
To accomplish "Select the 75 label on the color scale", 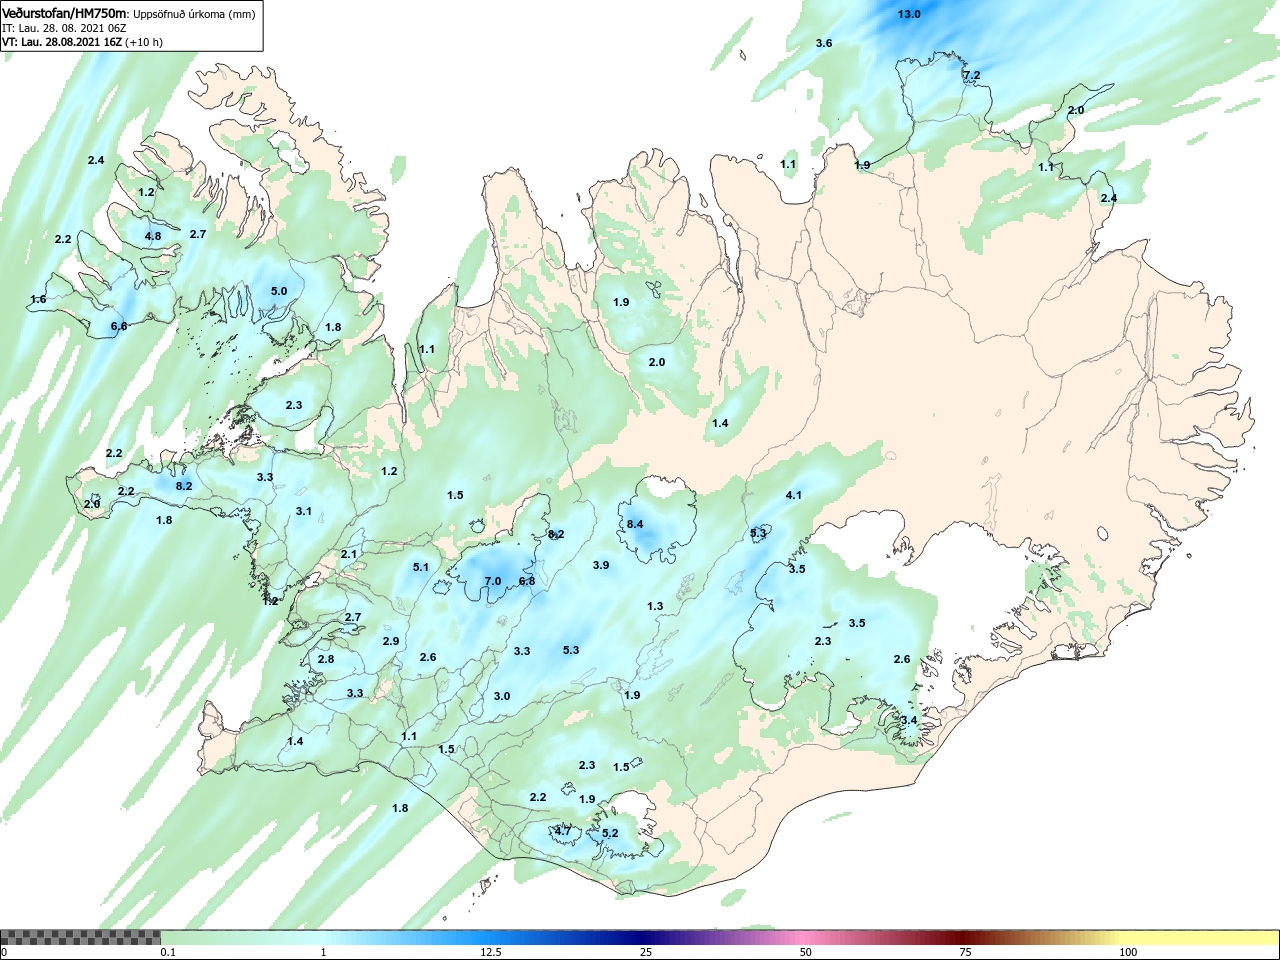I will pyautogui.click(x=965, y=953).
